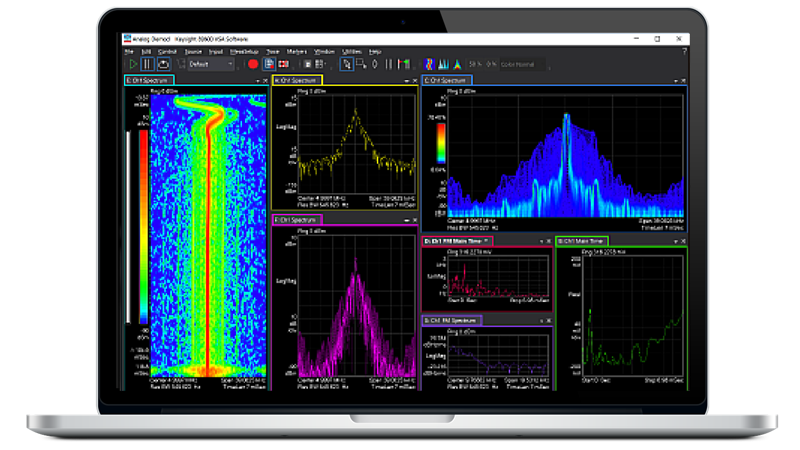
Task: Close the purple FM Spectrum pane
Action: pyautogui.click(x=549, y=321)
